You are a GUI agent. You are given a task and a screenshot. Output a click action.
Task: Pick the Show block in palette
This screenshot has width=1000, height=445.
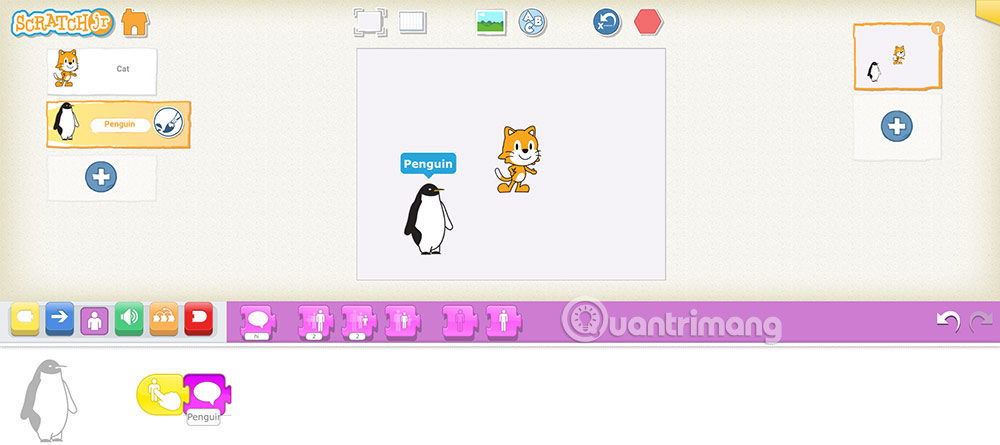[x=504, y=321]
